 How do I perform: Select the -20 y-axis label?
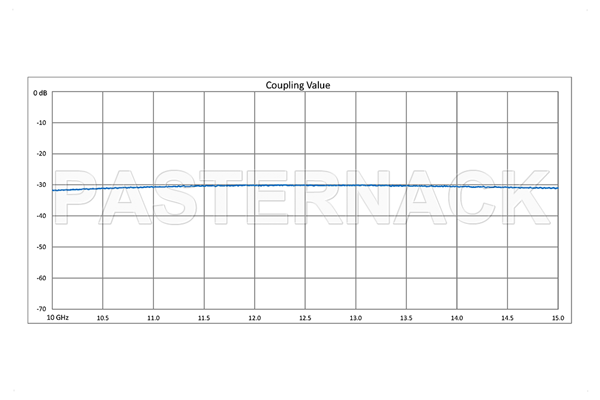click(x=41, y=154)
